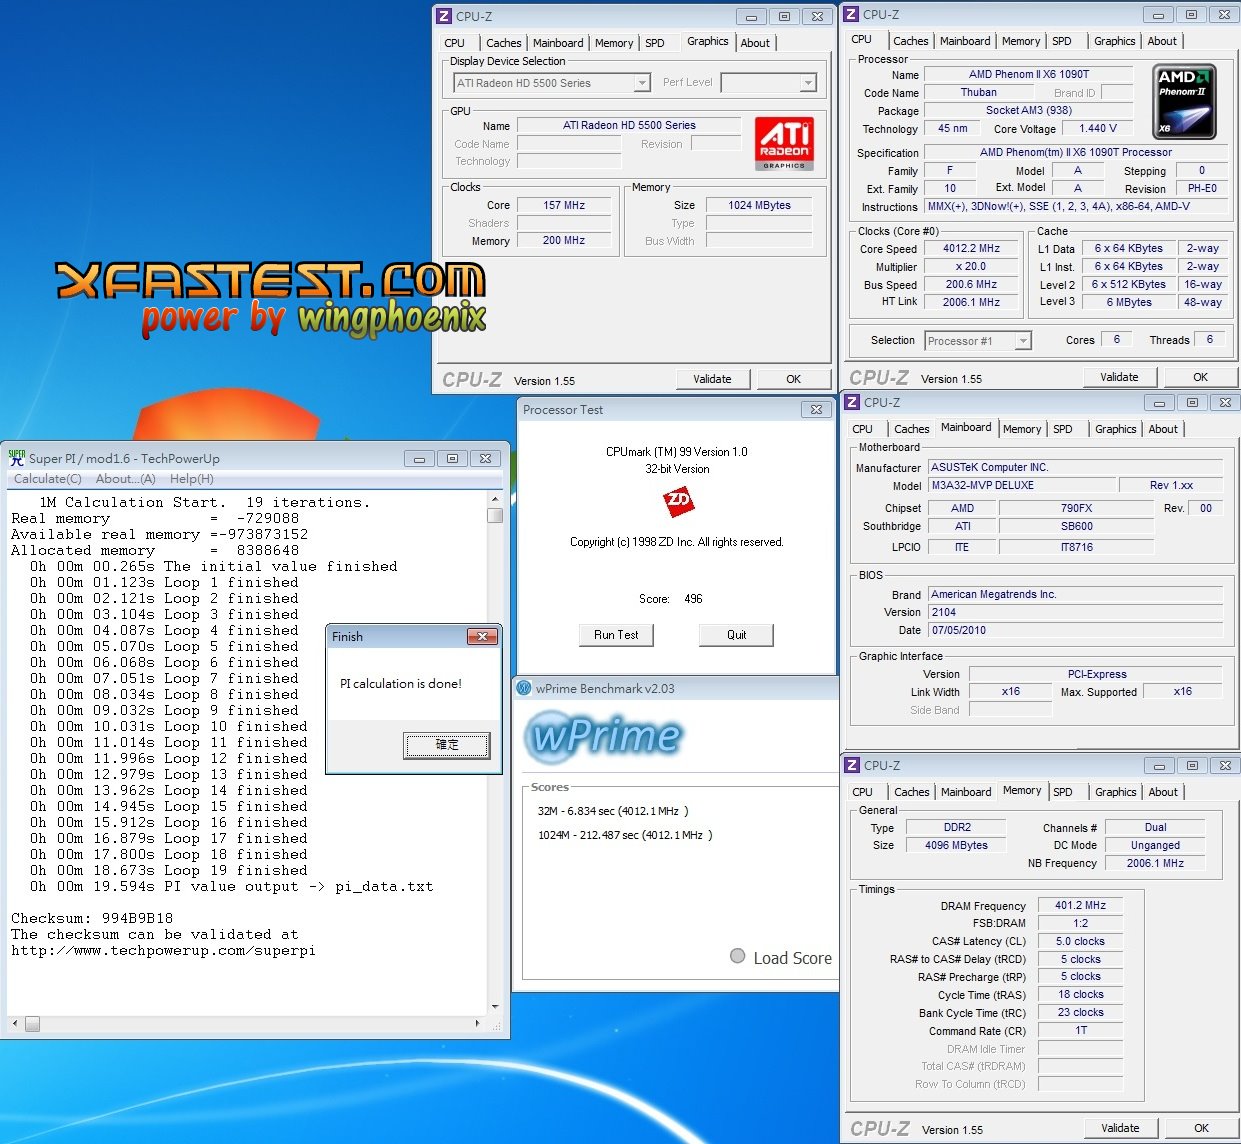The width and height of the screenshot is (1241, 1144).
Task: Click Quit in Processor Test
Action: 737,635
